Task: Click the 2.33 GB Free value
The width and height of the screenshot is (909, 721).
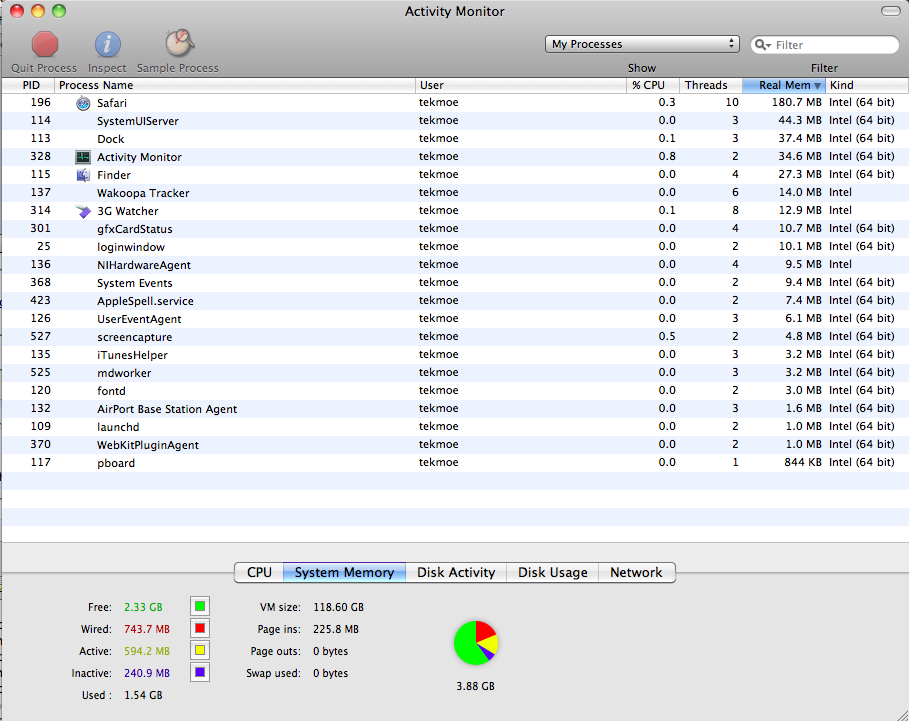Action: point(143,607)
